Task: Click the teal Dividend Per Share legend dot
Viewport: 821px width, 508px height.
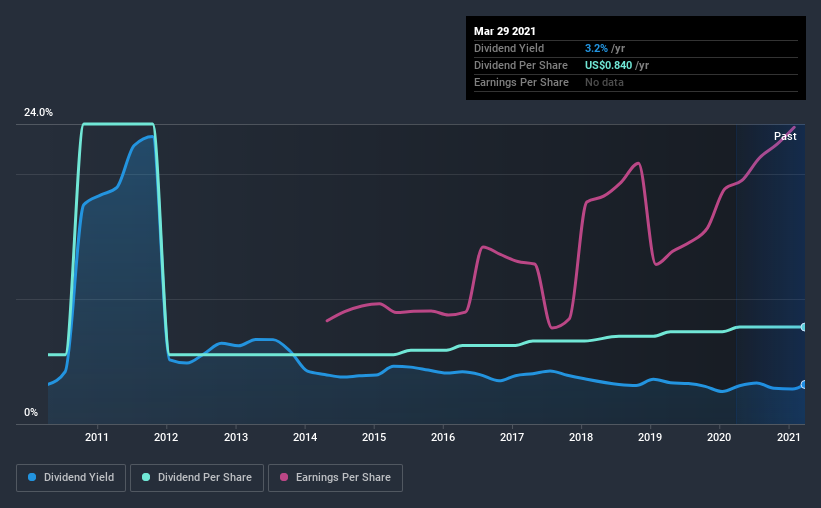Action: 146,477
